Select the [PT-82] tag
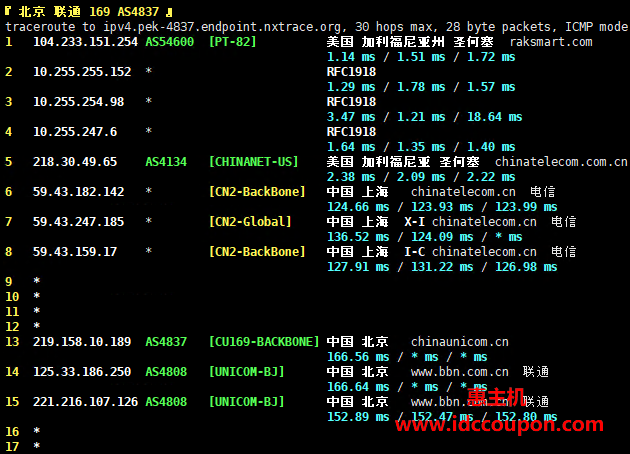The width and height of the screenshot is (630, 454). [232, 42]
